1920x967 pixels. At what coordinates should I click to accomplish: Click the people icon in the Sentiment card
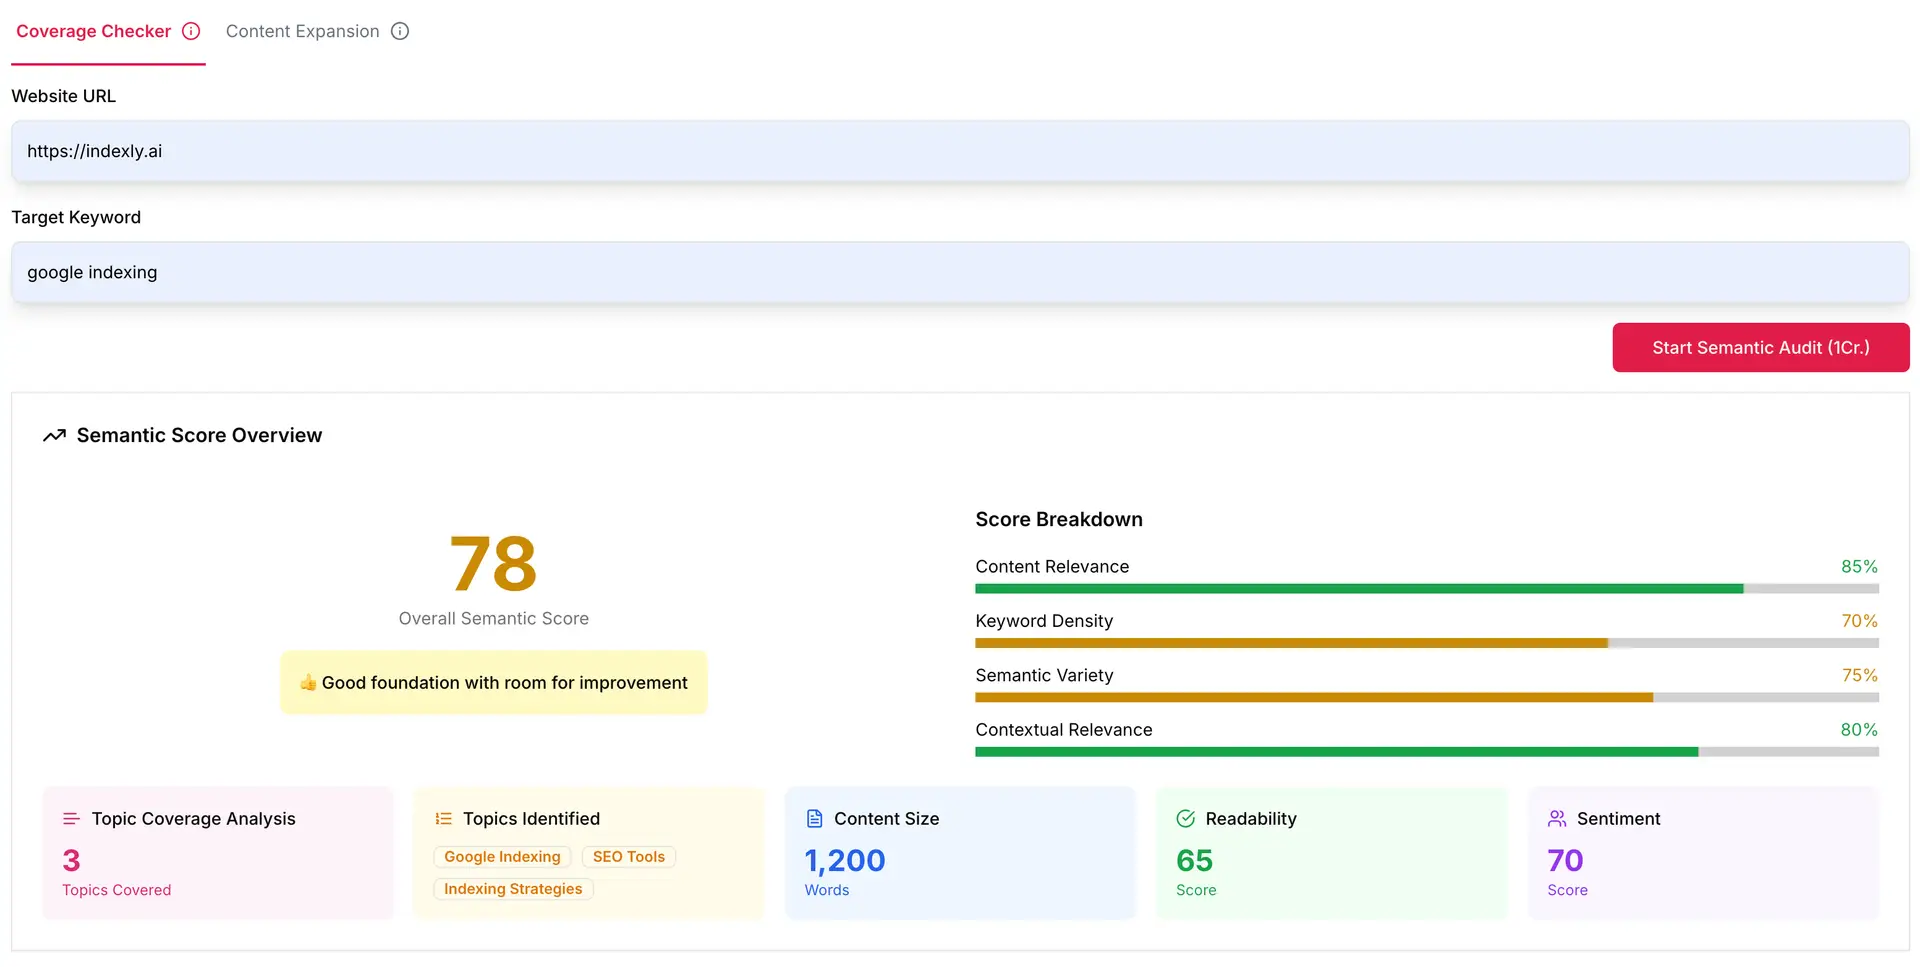pos(1556,818)
